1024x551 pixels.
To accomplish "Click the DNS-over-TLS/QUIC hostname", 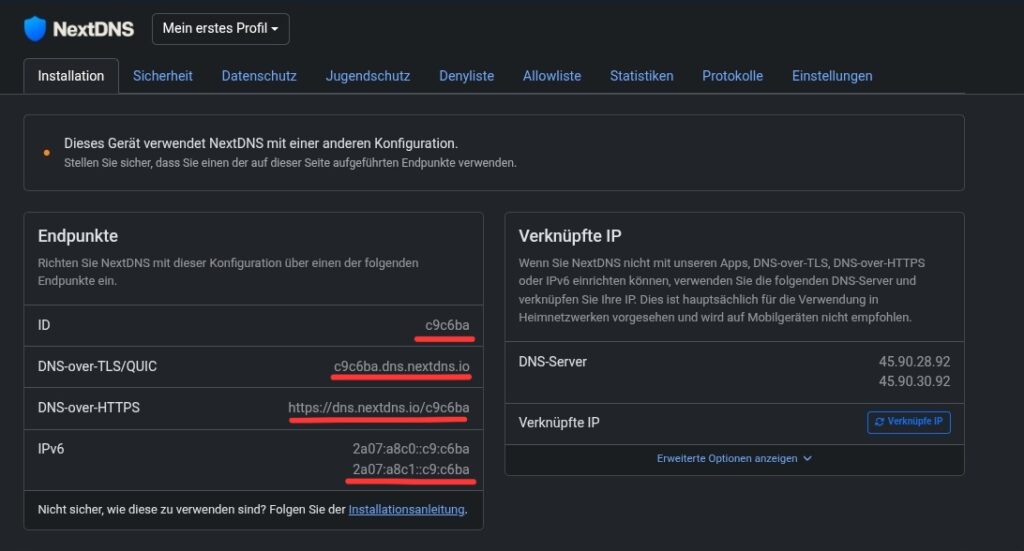I will [x=401, y=366].
